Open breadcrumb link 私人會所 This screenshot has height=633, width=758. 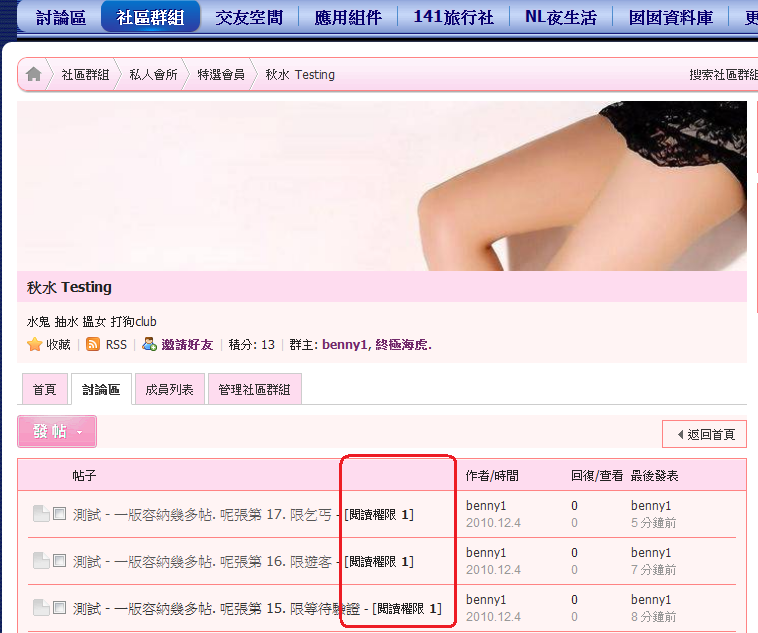(x=153, y=74)
